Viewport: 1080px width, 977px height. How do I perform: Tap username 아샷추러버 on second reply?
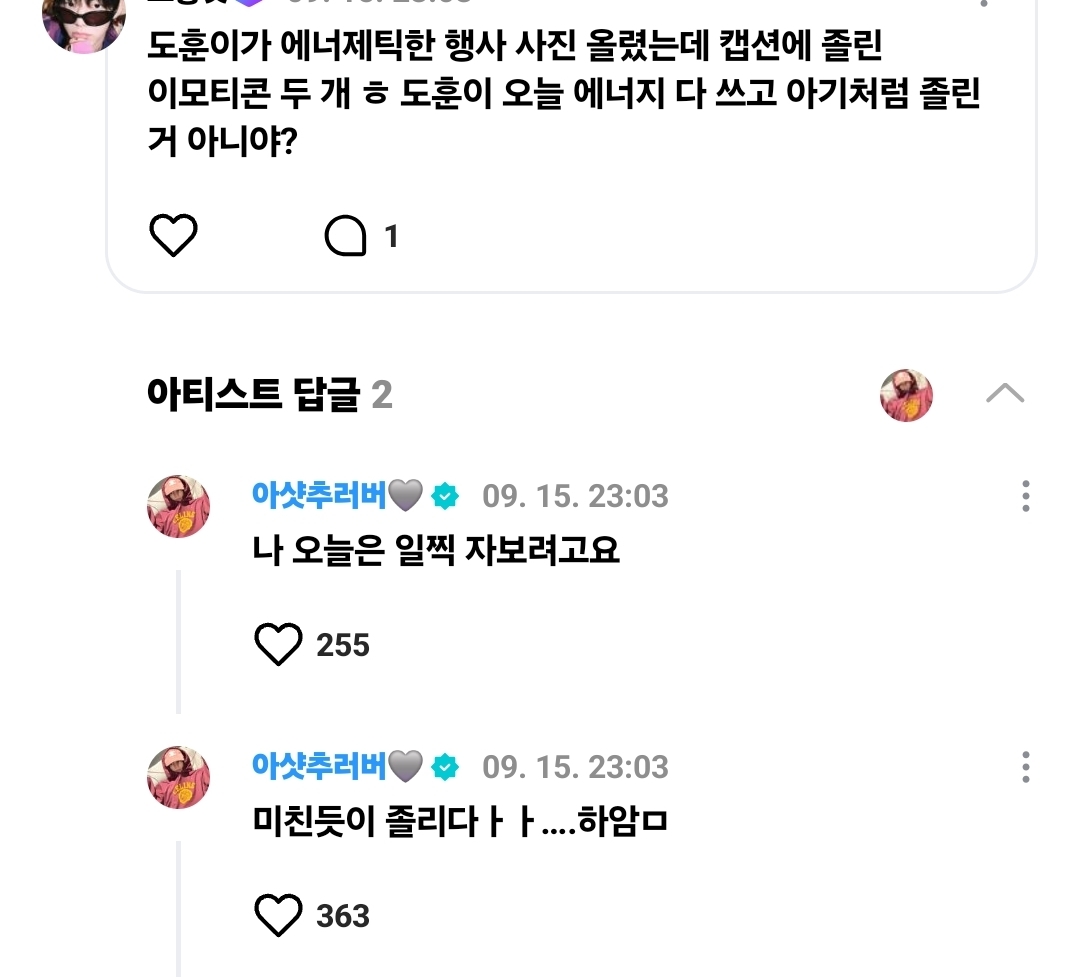tap(319, 766)
